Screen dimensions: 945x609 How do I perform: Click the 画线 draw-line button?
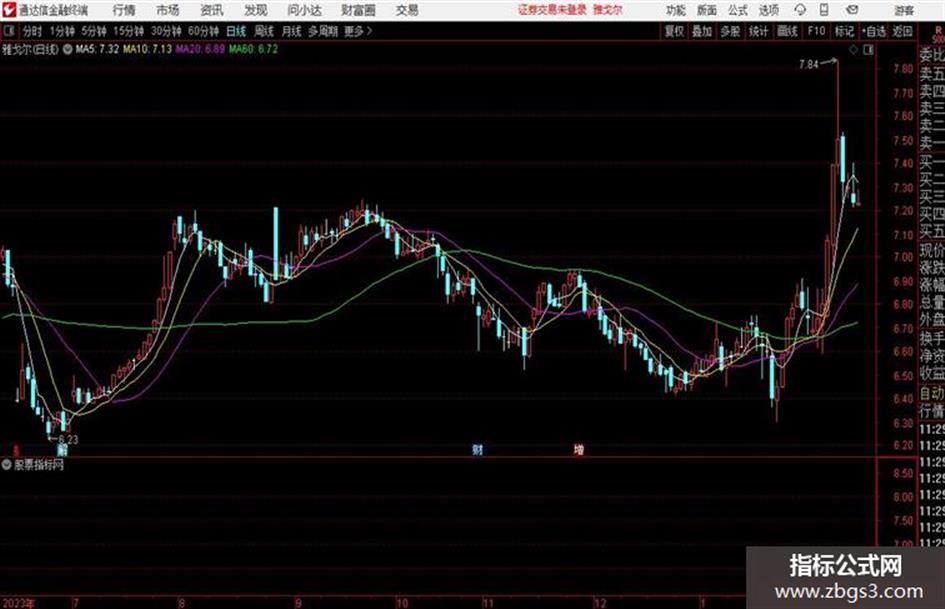(788, 31)
